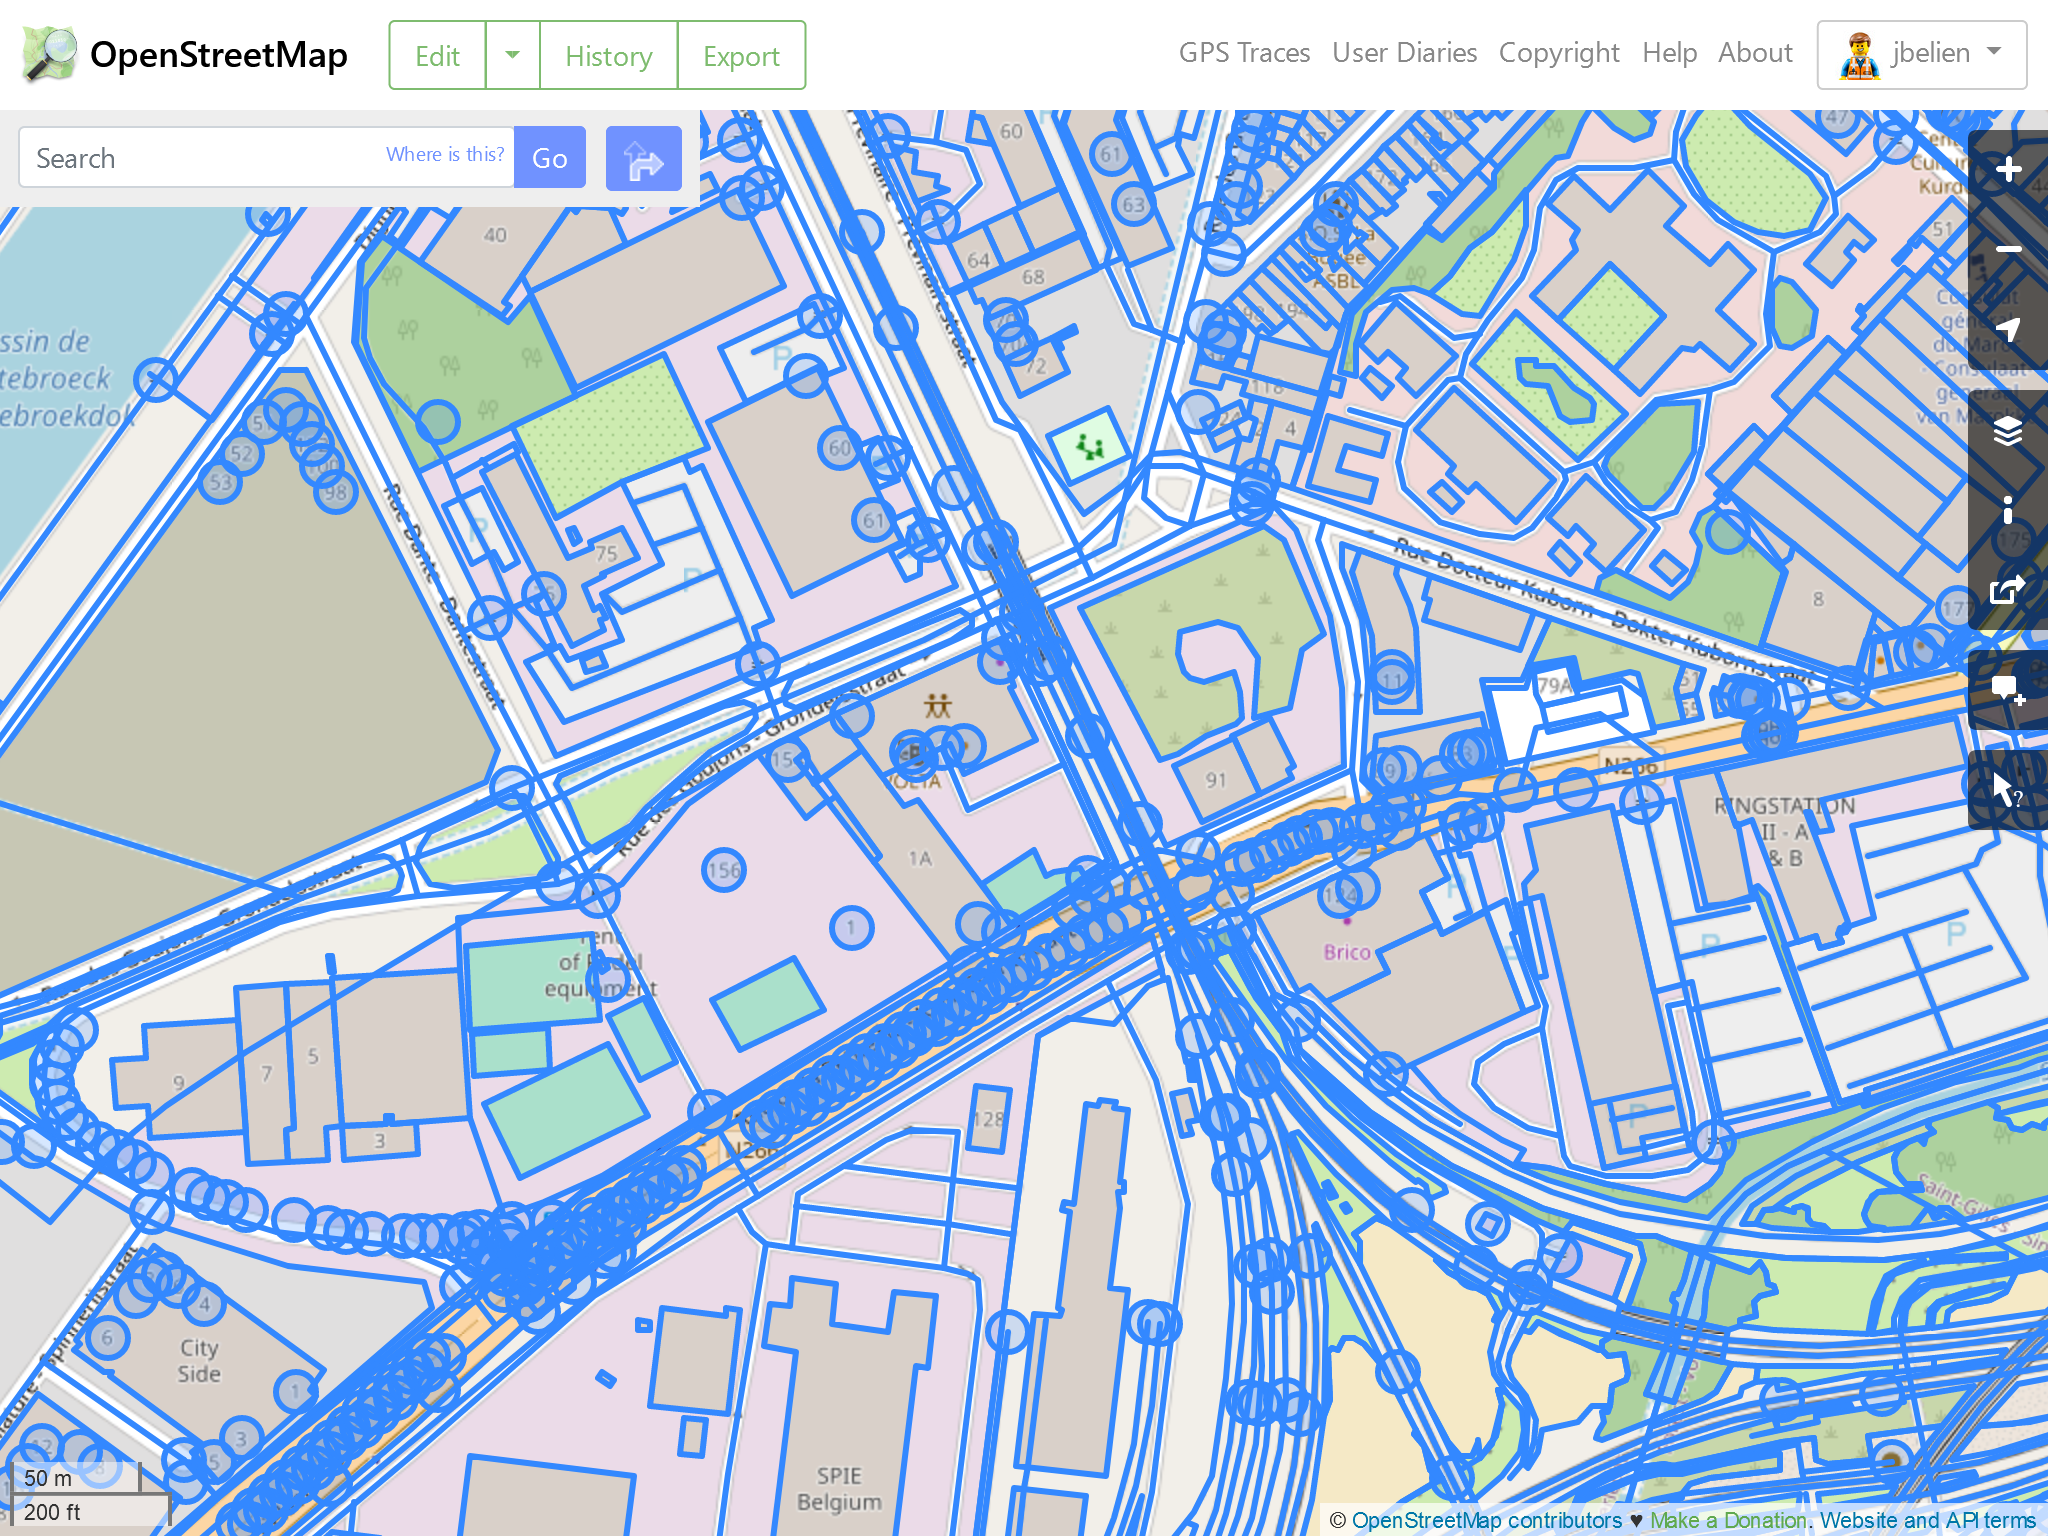Zoom out with the minus icon
The image size is (2048, 1536).
pyautogui.click(x=2008, y=249)
